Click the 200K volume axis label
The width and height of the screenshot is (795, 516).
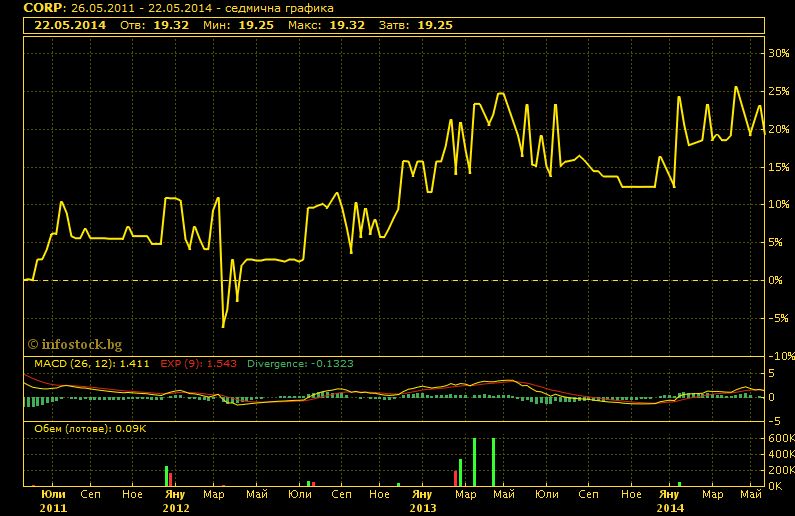781,470
